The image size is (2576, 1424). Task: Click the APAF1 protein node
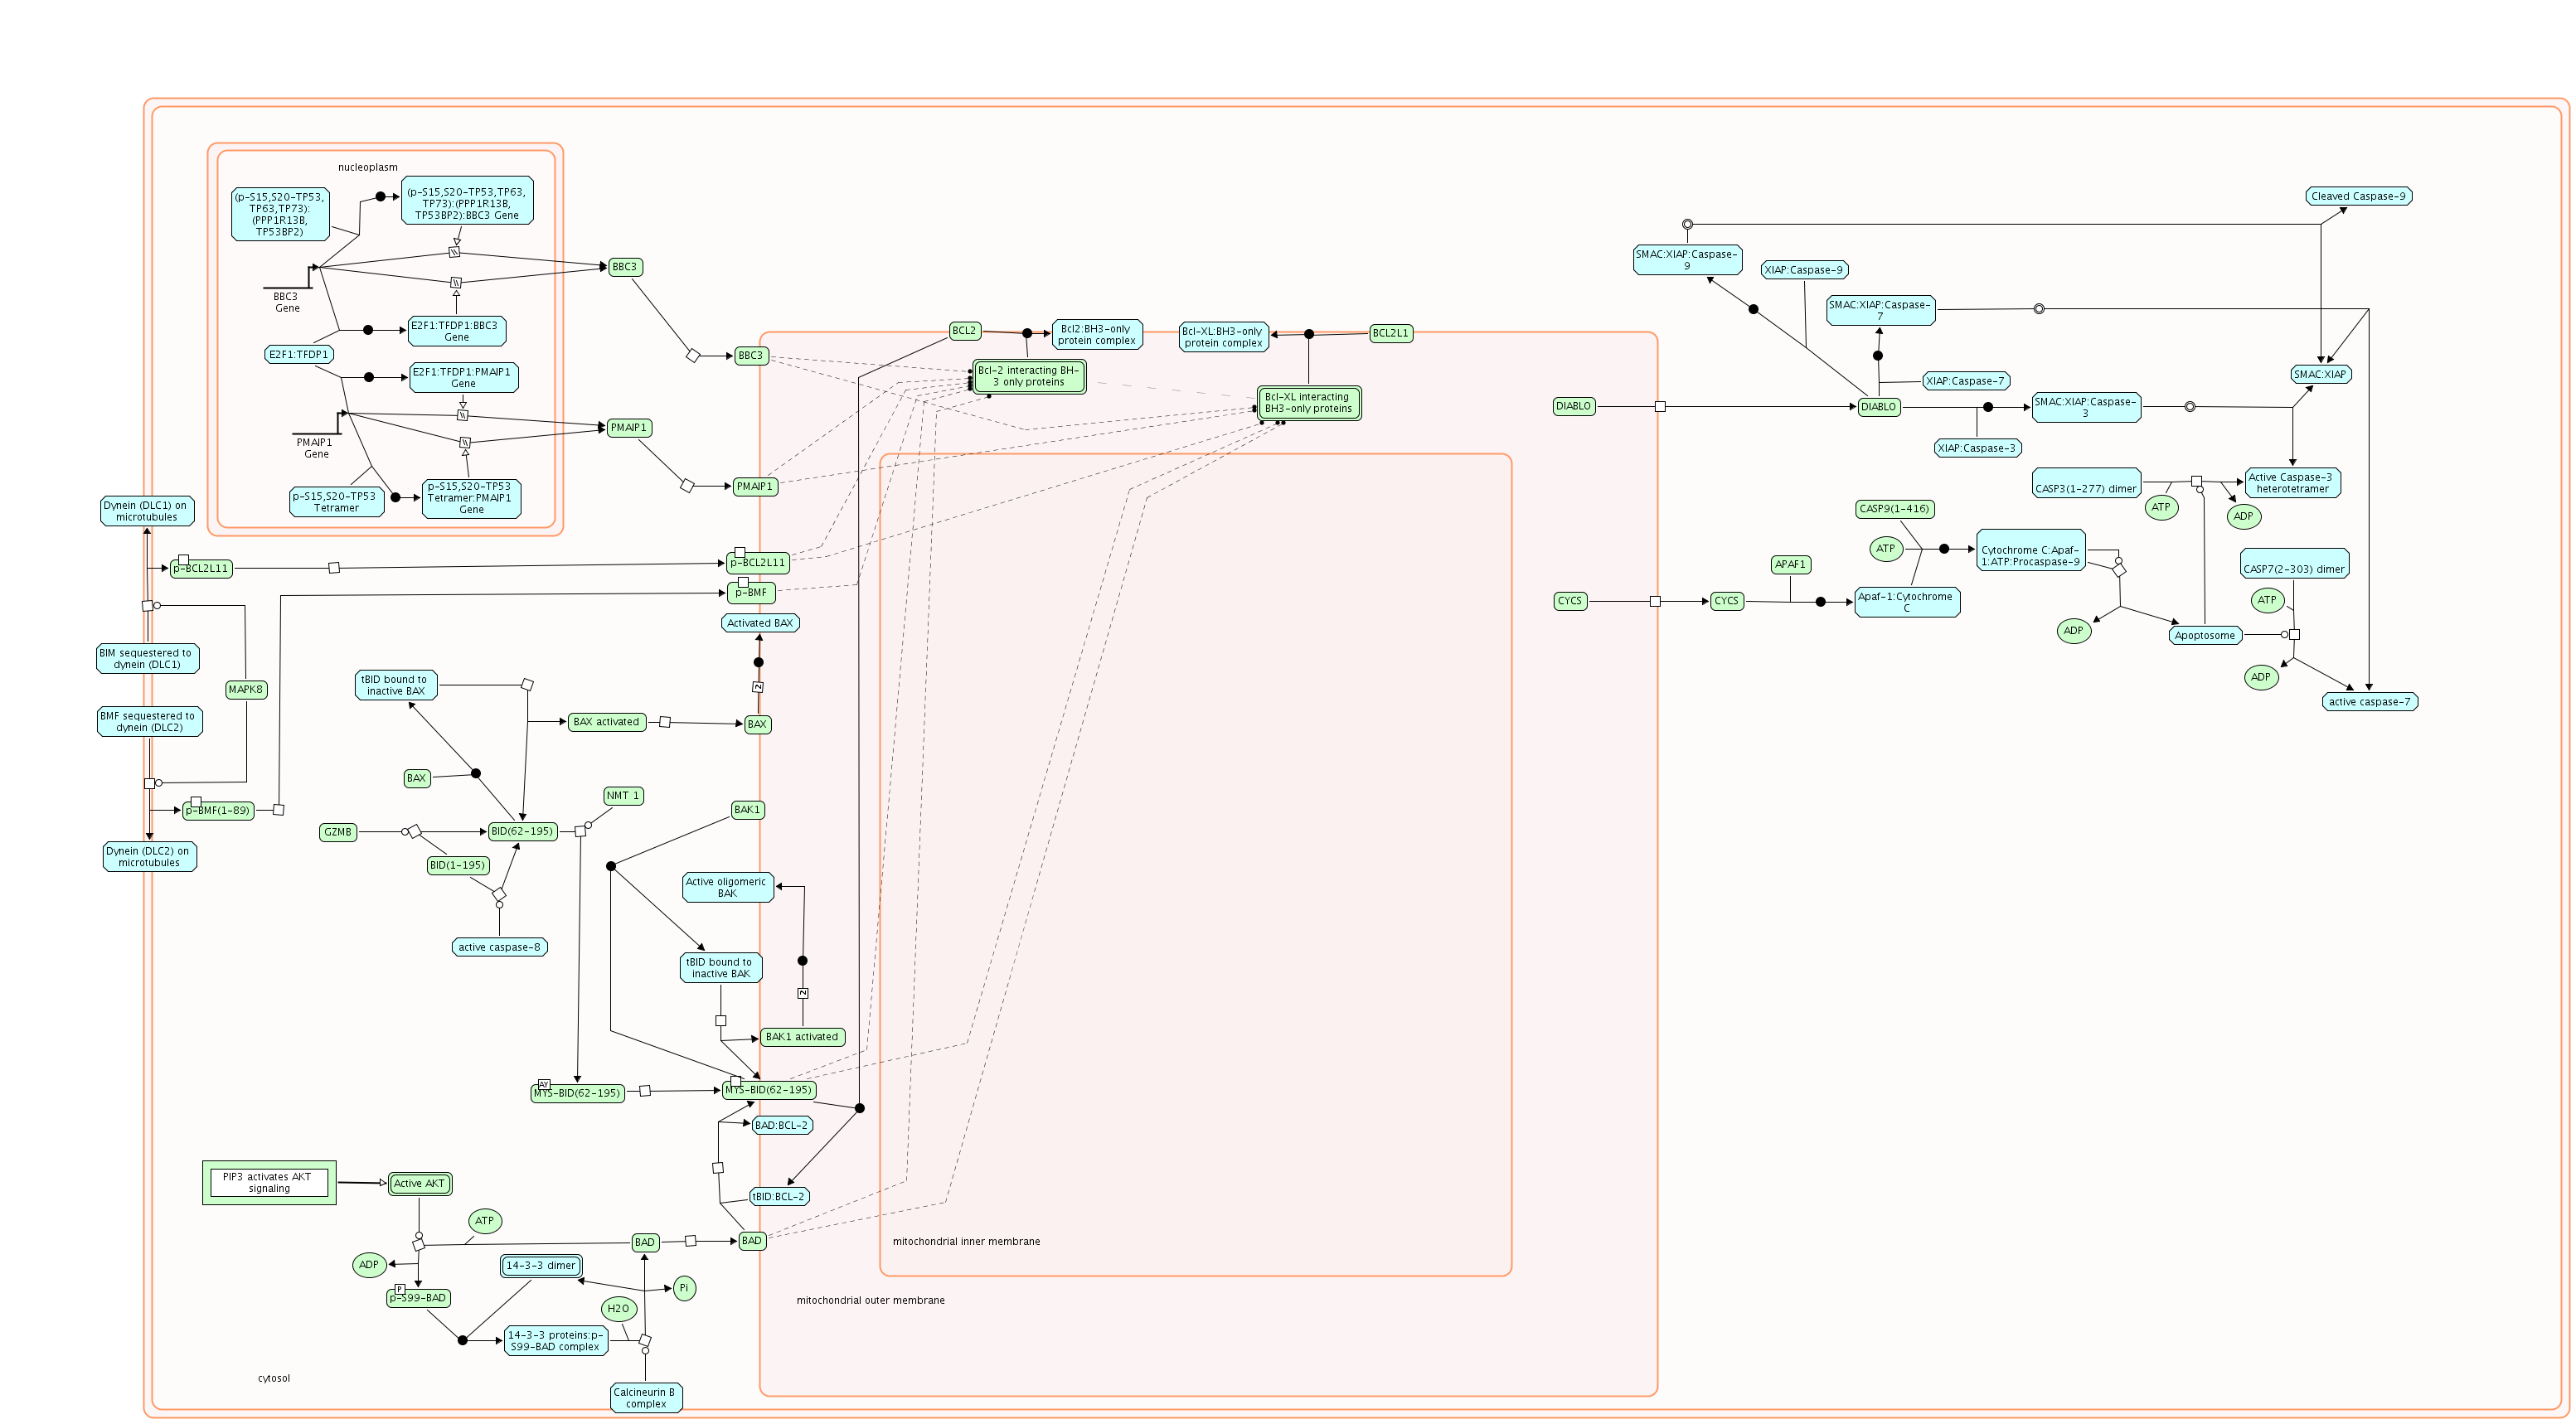point(1790,564)
